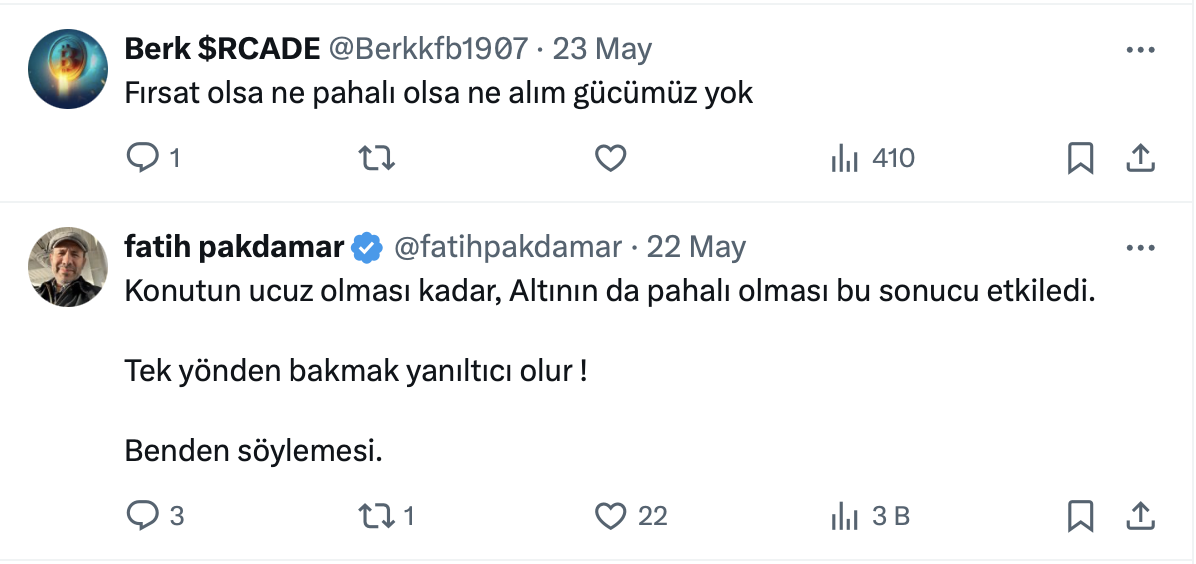This screenshot has height=564, width=1196.
Task: Retweet fatih pakdamar's post
Action: click(376, 516)
